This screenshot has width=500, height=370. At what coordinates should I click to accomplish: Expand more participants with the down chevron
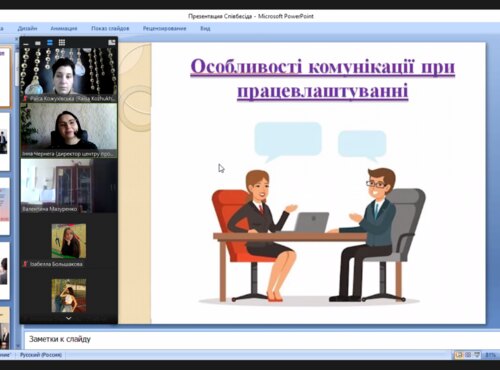point(68,318)
